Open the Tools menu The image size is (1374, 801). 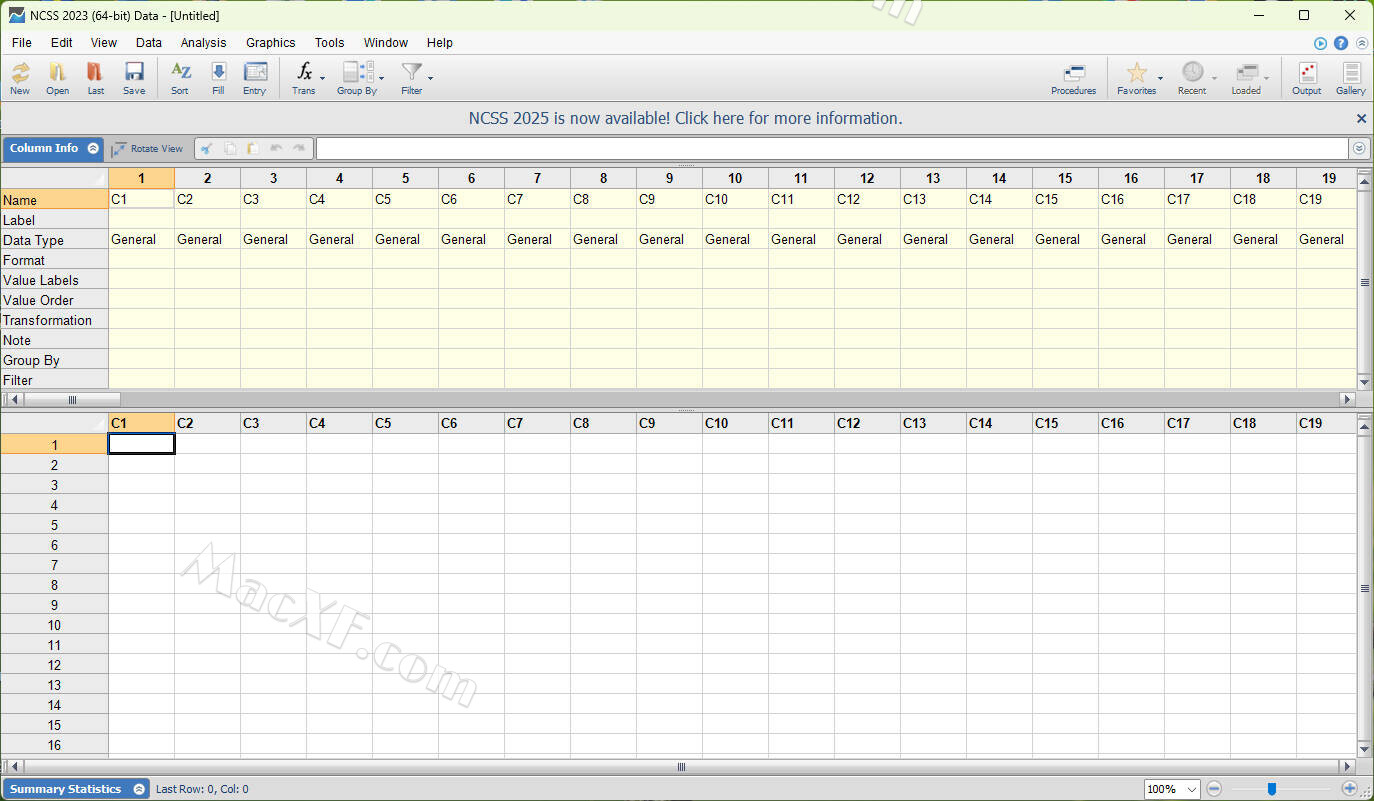coord(329,43)
